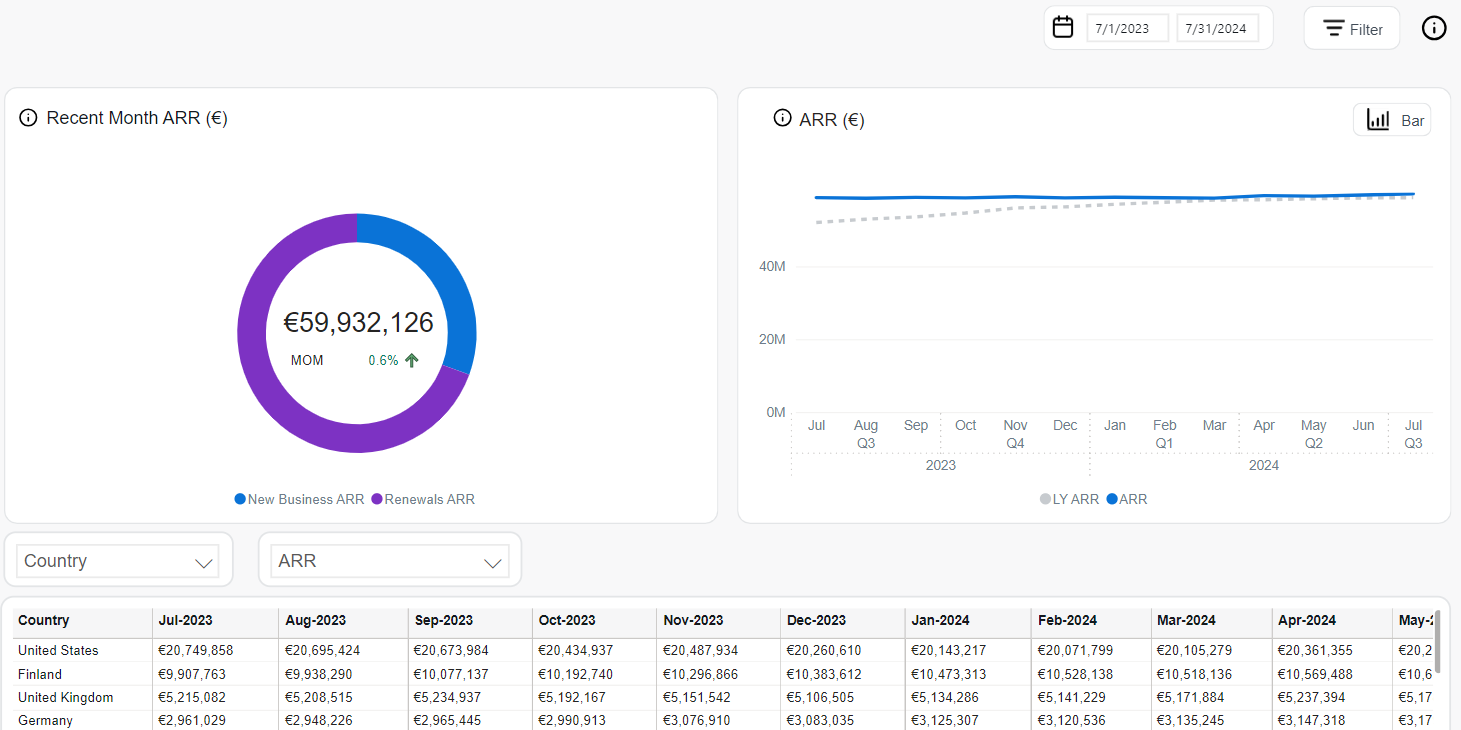Select the Finland row label
Image resolution: width=1461 pixels, height=730 pixels.
(x=40, y=674)
